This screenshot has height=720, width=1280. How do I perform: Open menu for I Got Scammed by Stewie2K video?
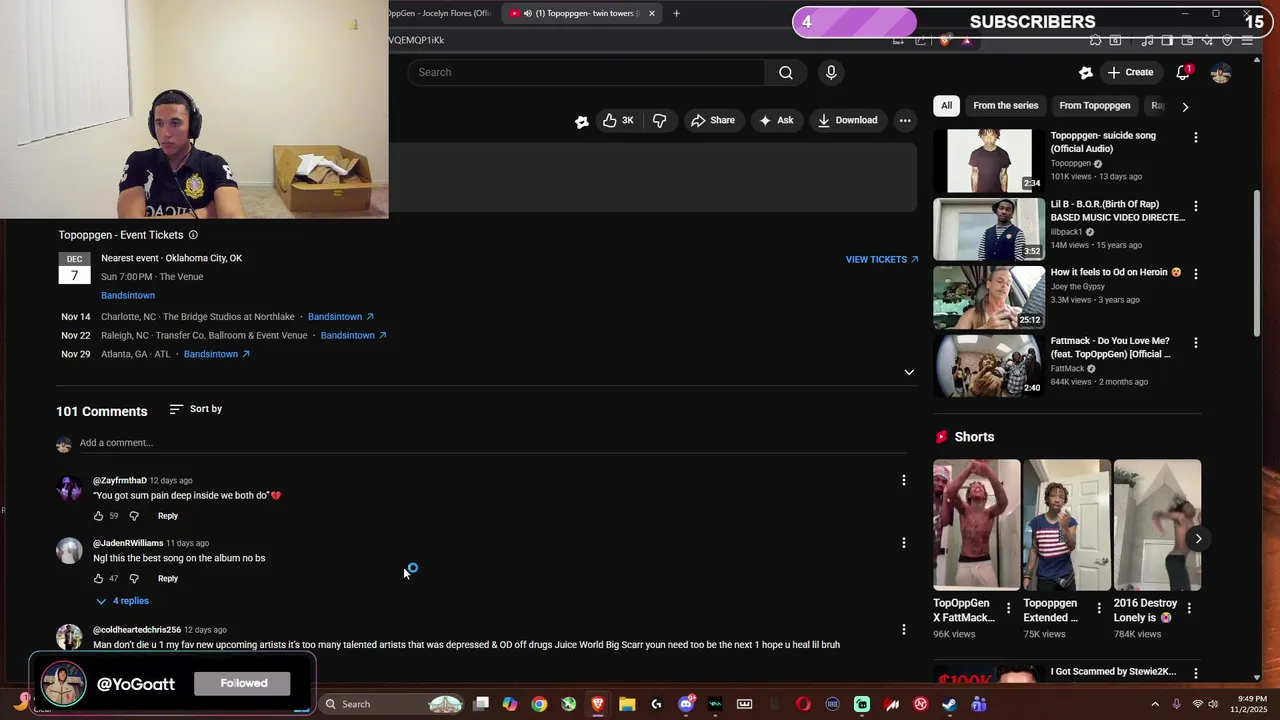pos(1195,673)
